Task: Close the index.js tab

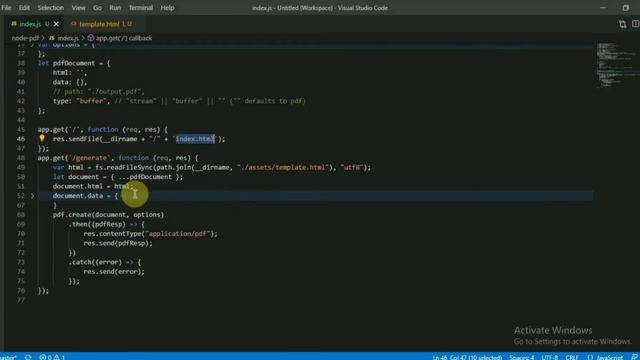Action: coord(56,24)
